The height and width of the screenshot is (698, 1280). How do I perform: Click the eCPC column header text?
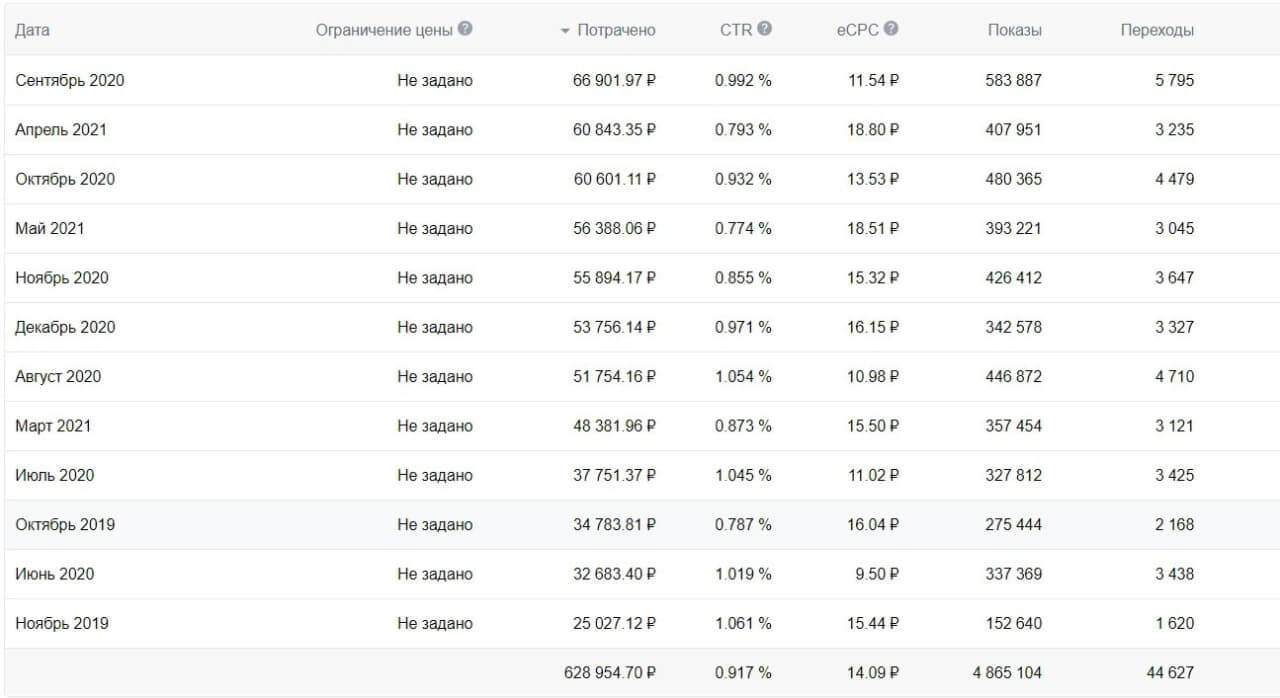point(858,30)
